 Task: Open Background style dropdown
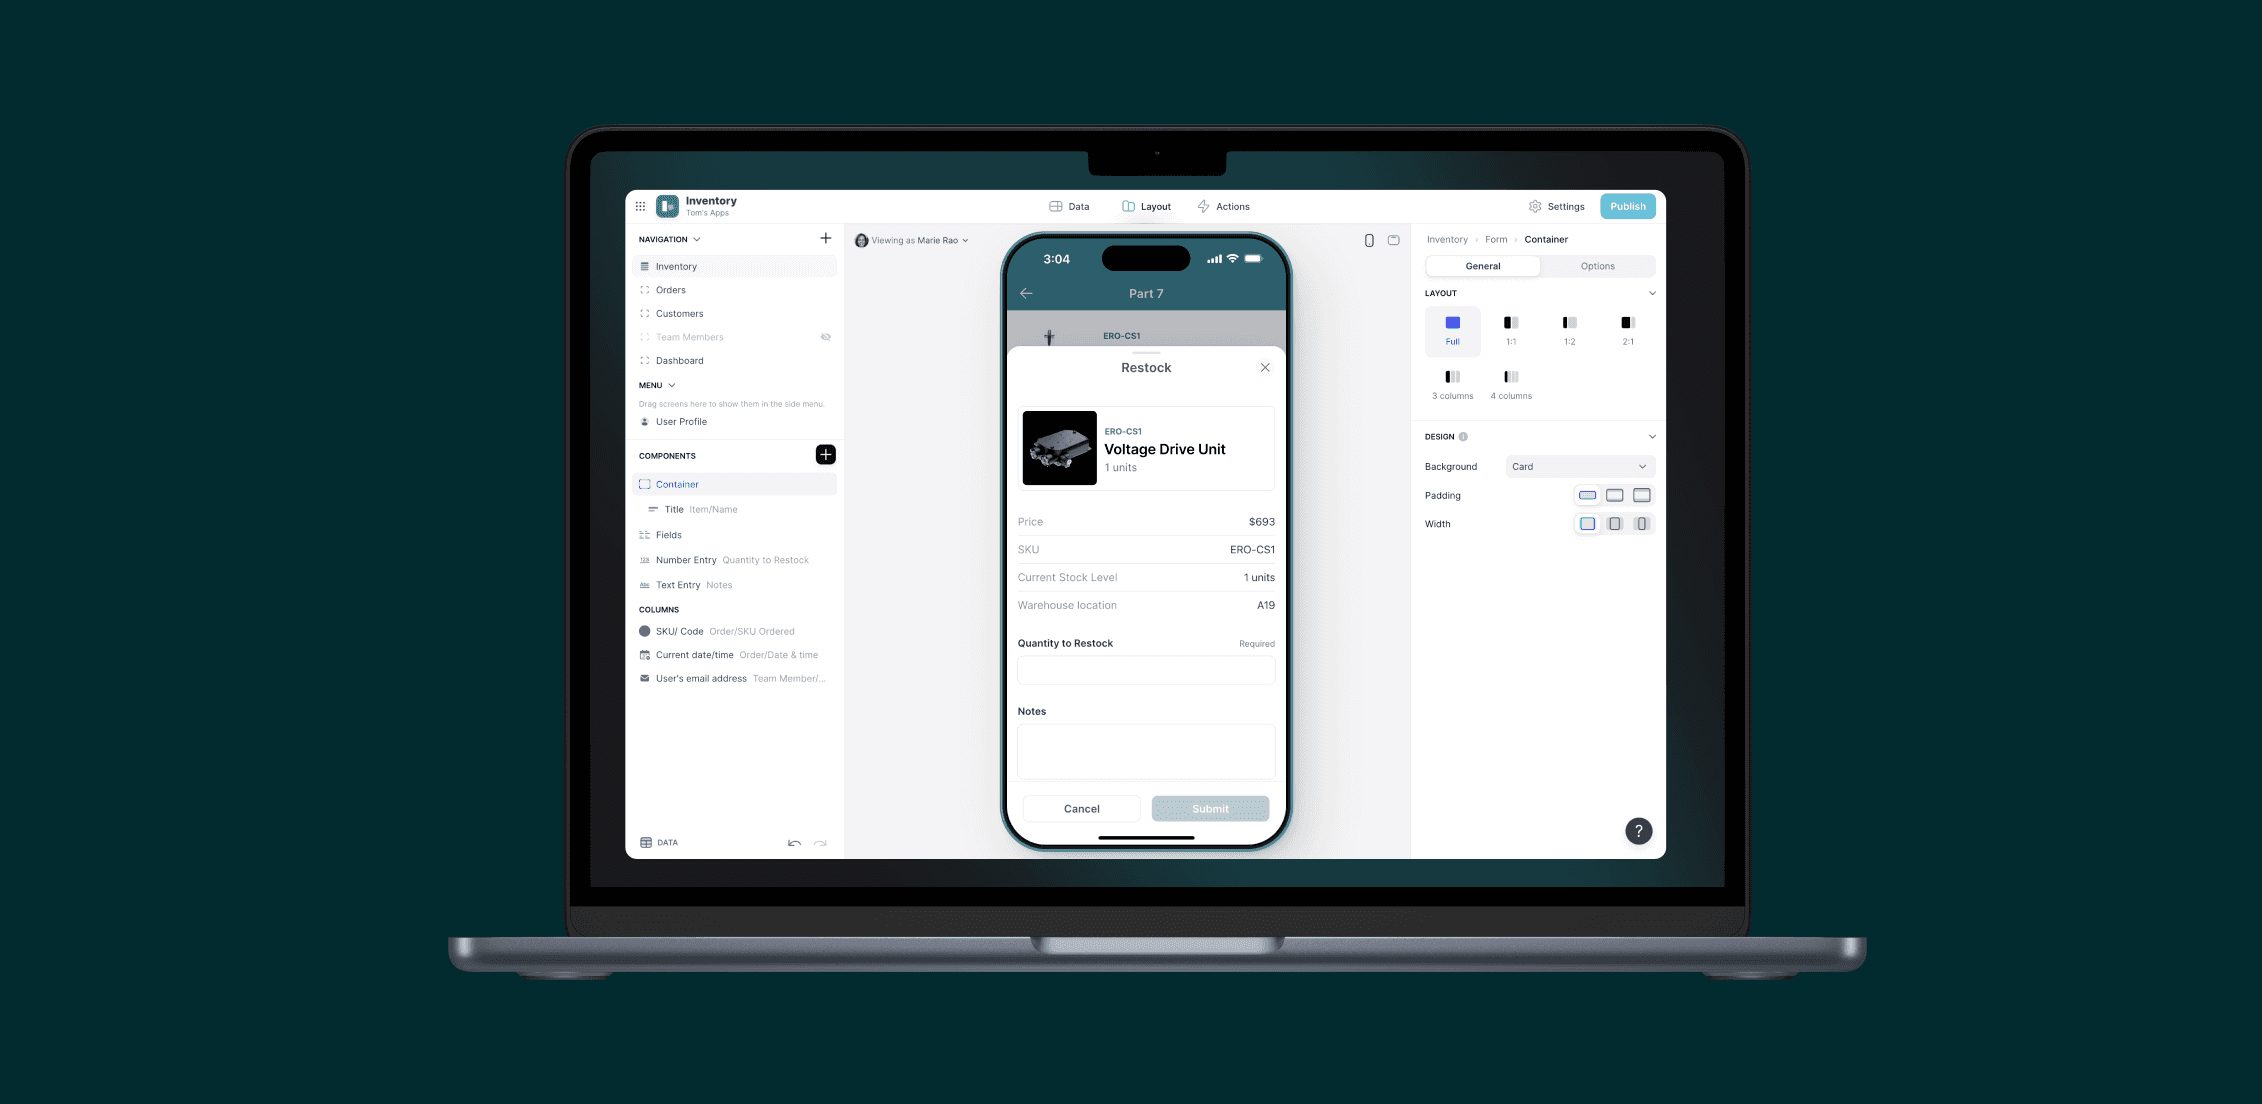pyautogui.click(x=1580, y=466)
